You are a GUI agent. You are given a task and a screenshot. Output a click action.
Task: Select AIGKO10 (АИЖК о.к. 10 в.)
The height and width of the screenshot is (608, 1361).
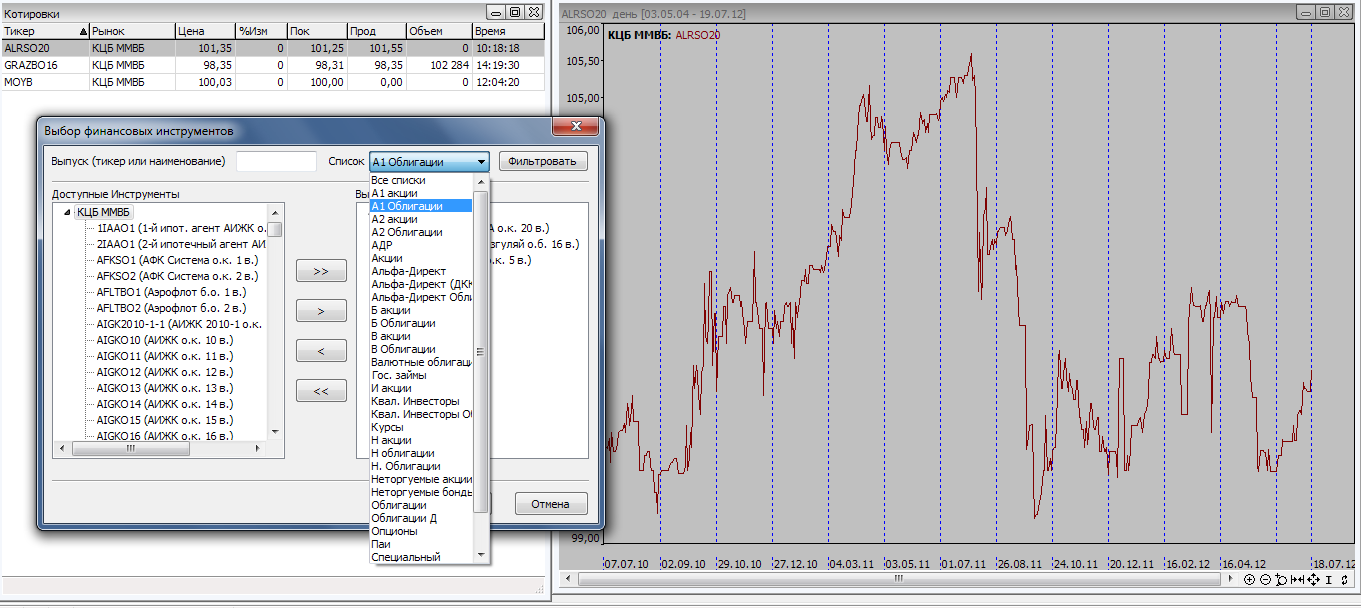164,340
